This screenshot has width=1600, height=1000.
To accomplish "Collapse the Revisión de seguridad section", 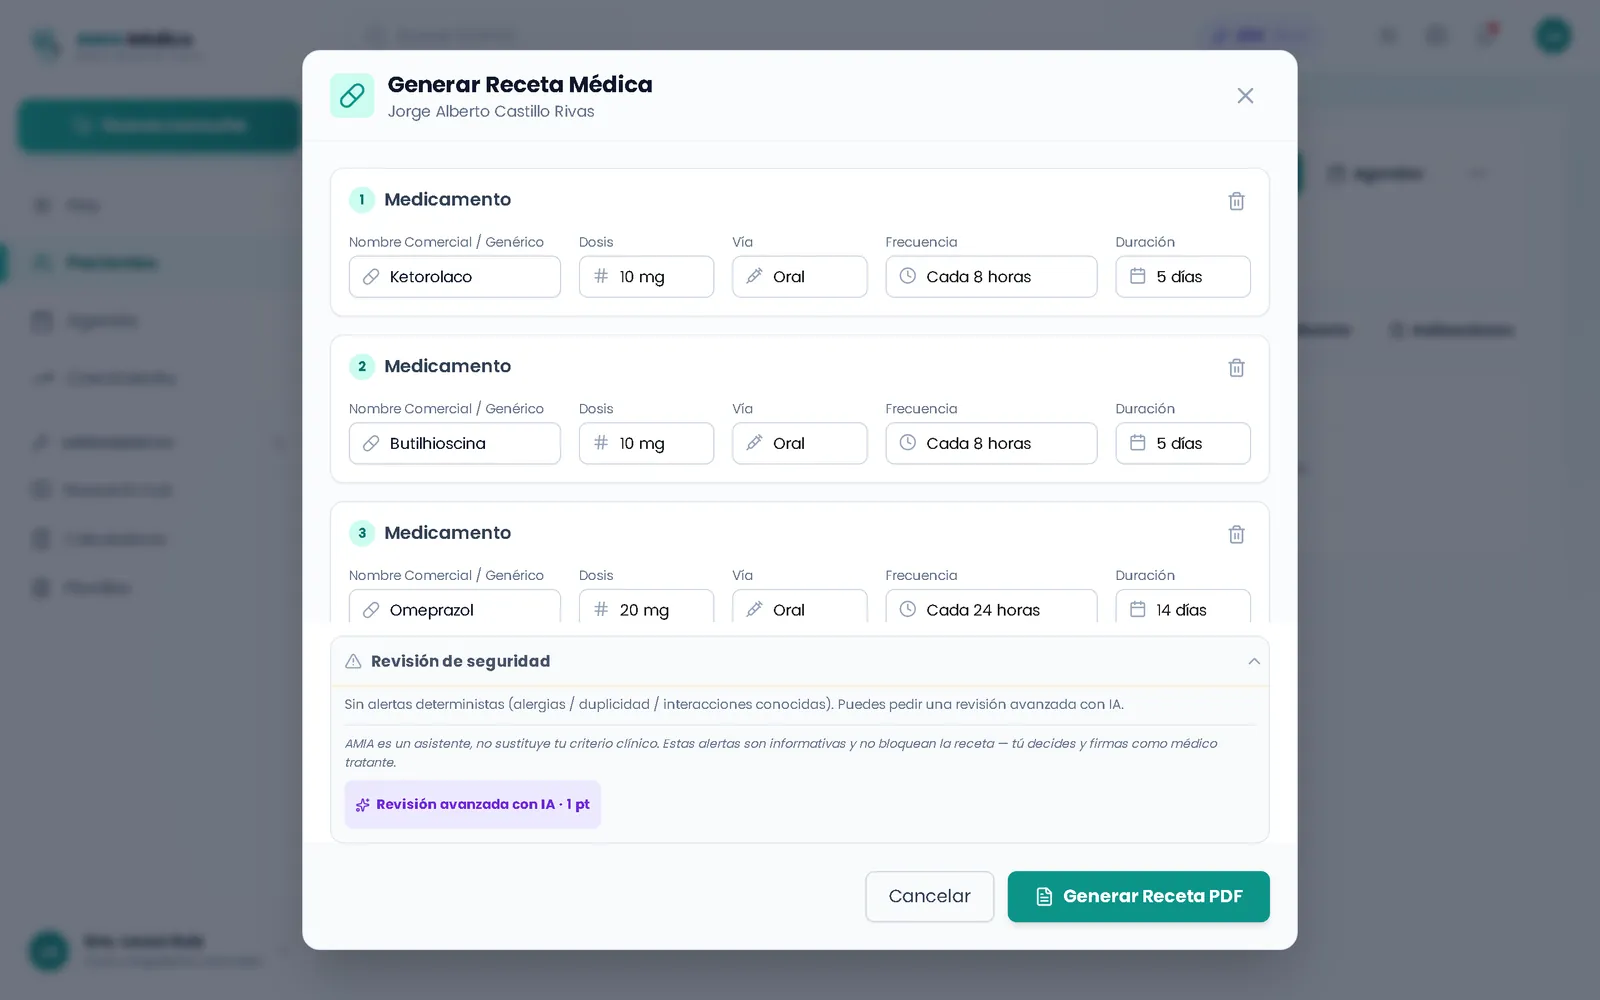I will coord(1254,661).
